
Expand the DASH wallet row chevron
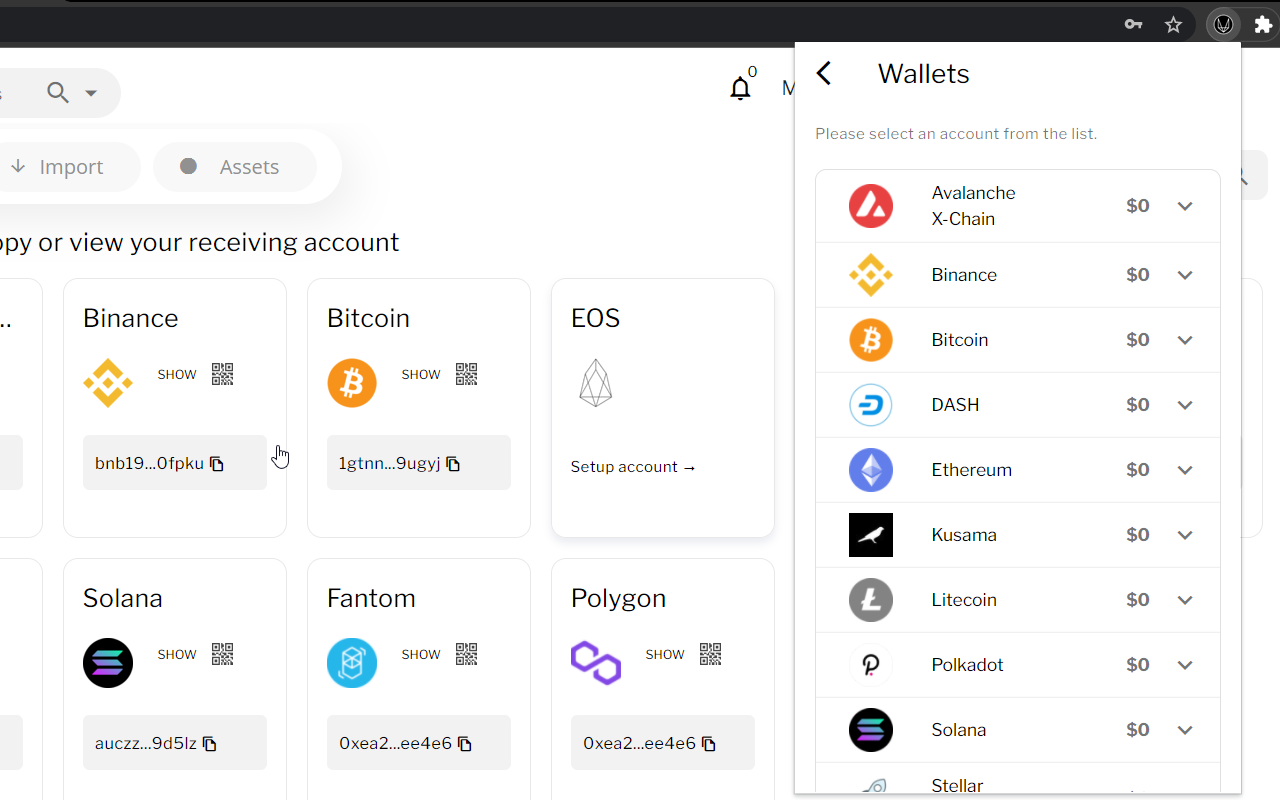[x=1185, y=405]
